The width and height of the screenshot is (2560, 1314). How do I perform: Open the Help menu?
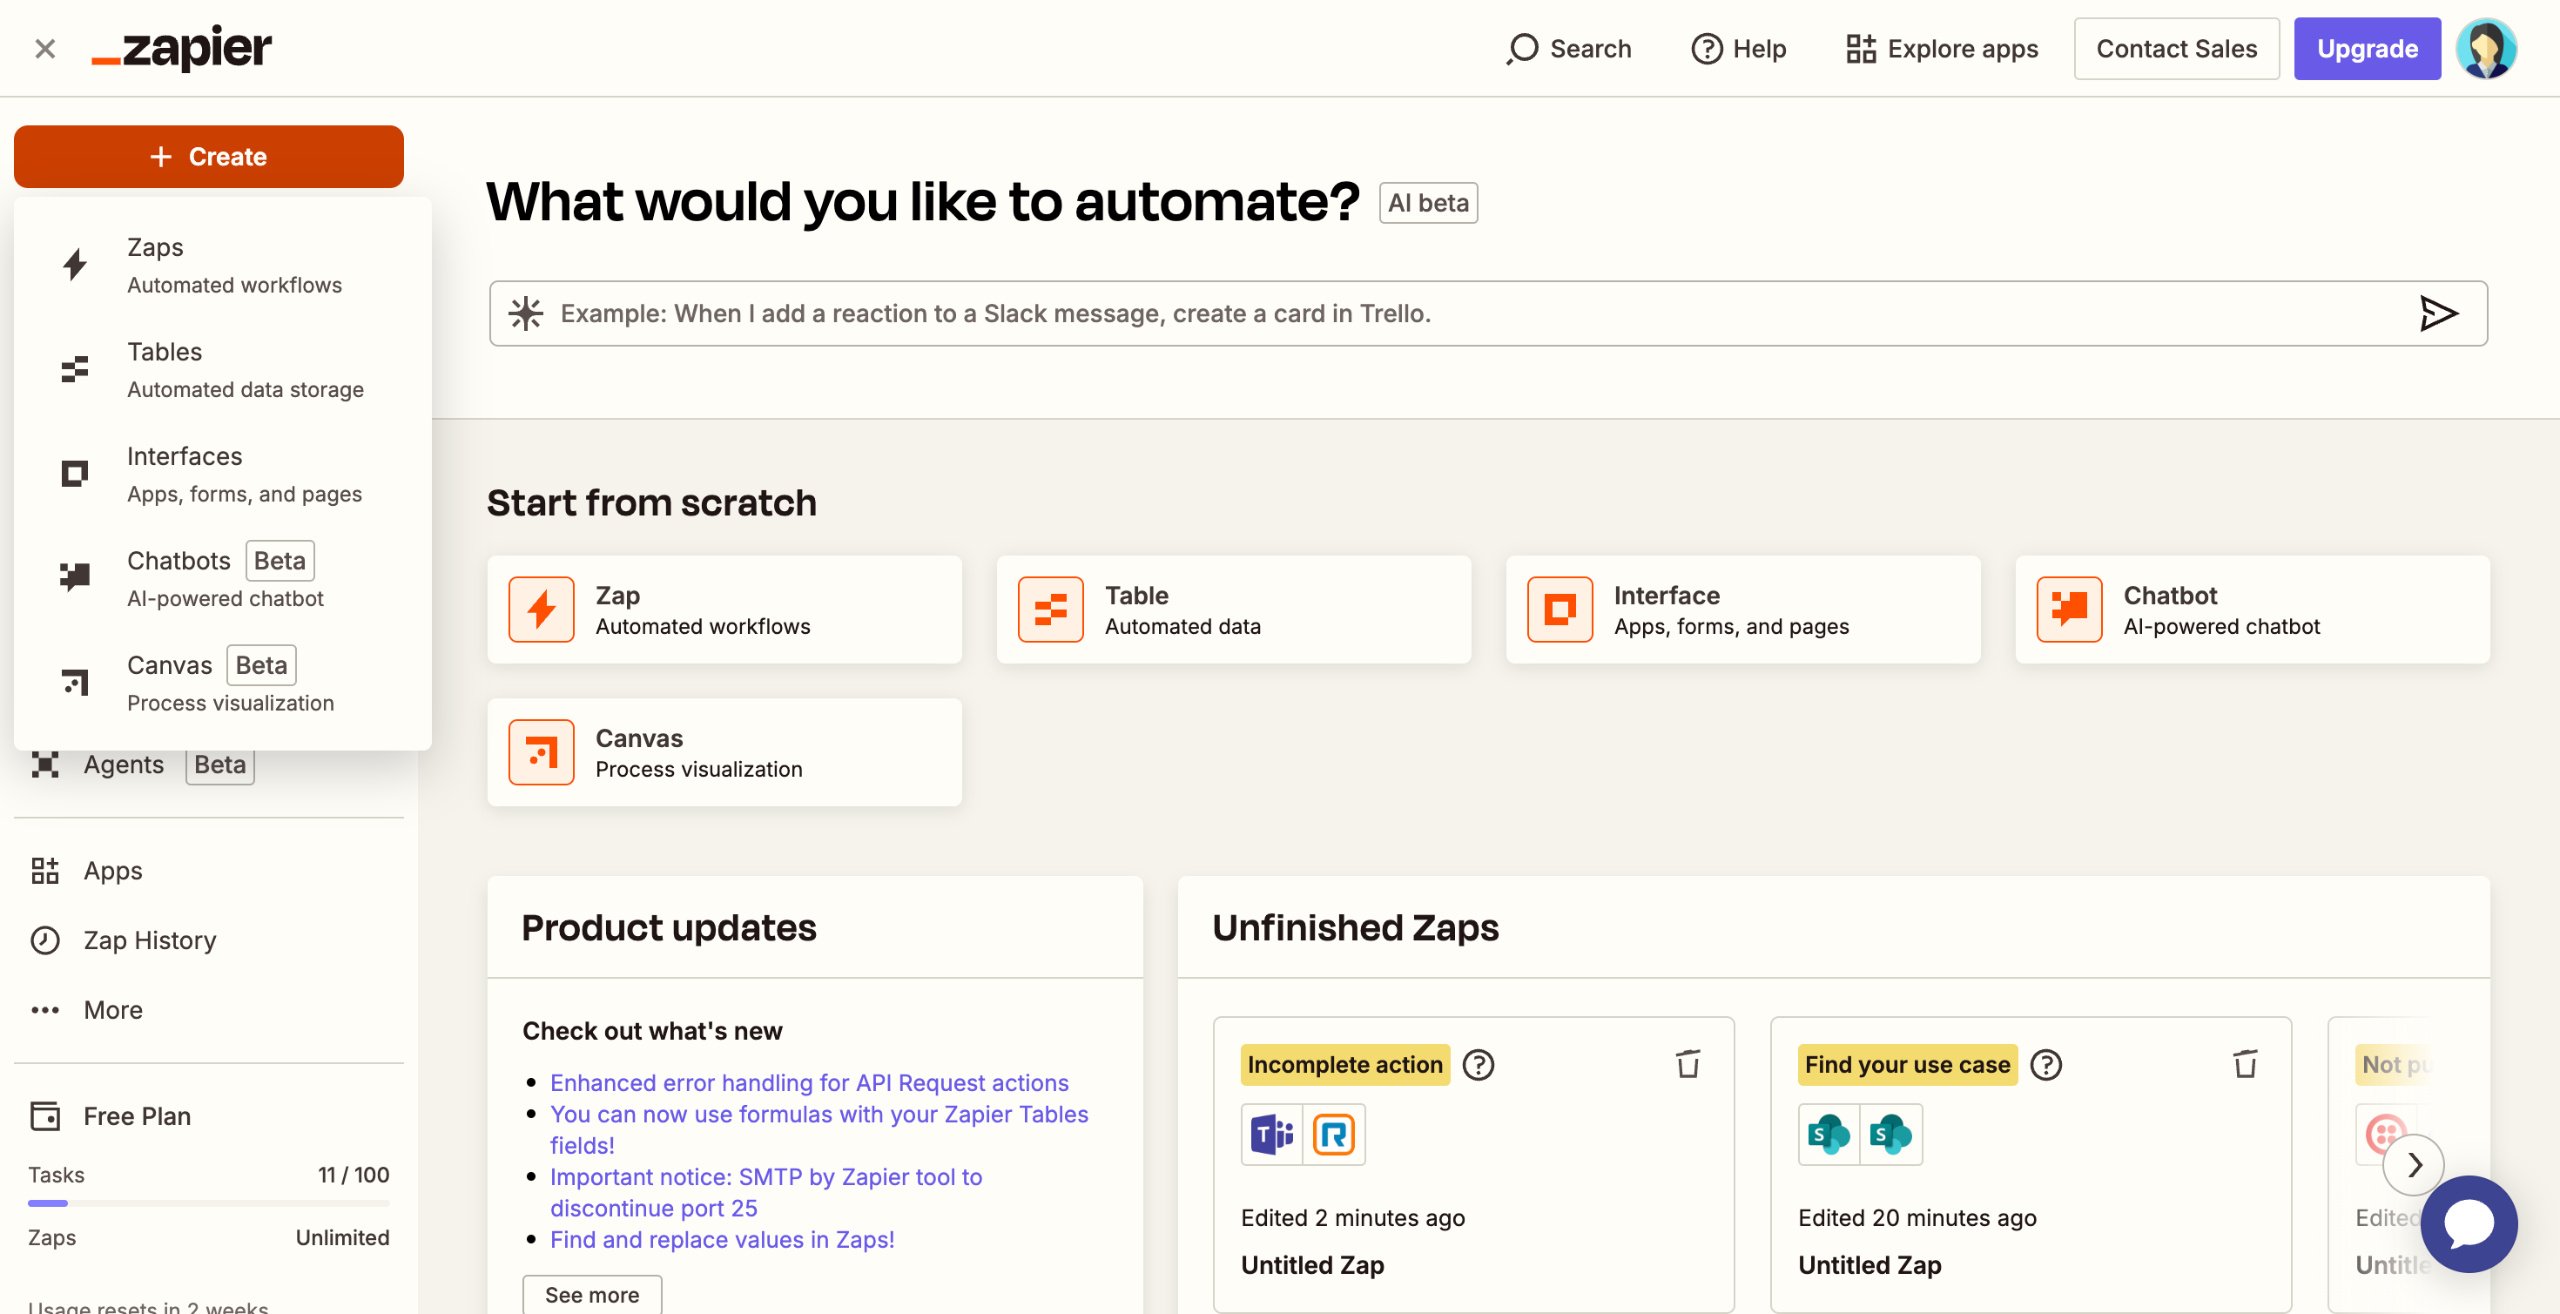point(1738,48)
